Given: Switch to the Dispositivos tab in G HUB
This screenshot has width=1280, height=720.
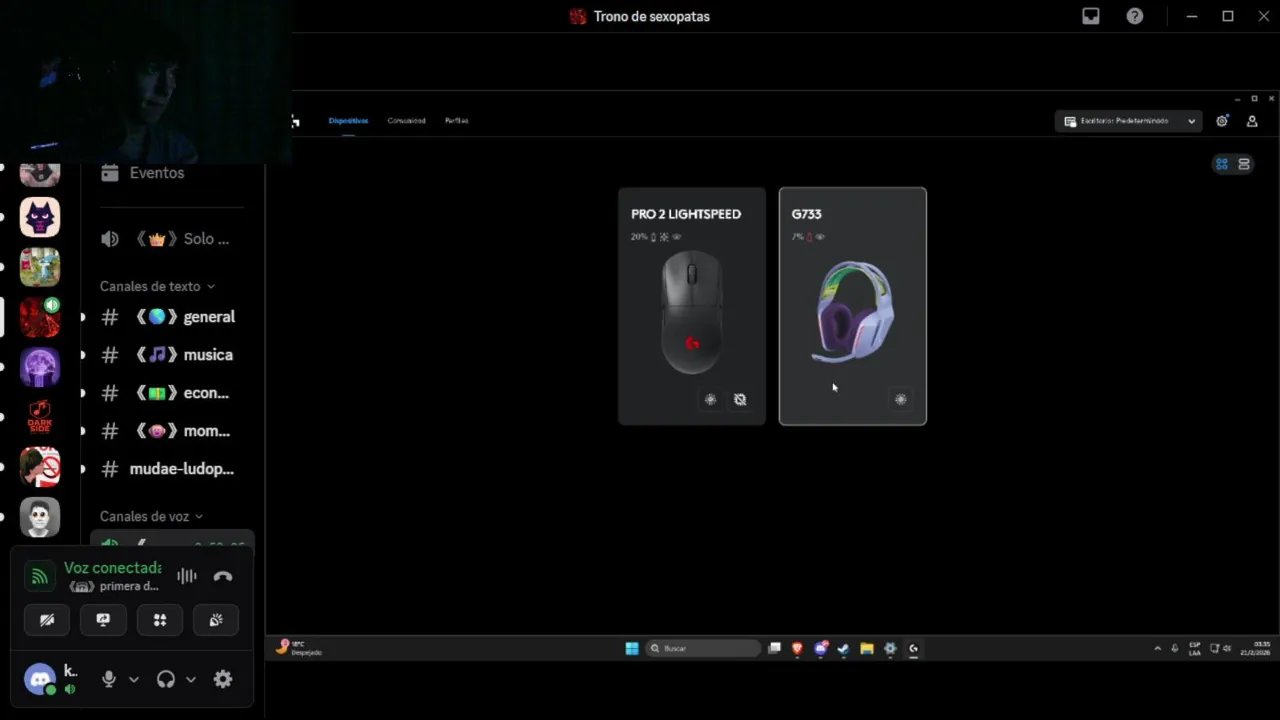Looking at the screenshot, I should pos(348,121).
